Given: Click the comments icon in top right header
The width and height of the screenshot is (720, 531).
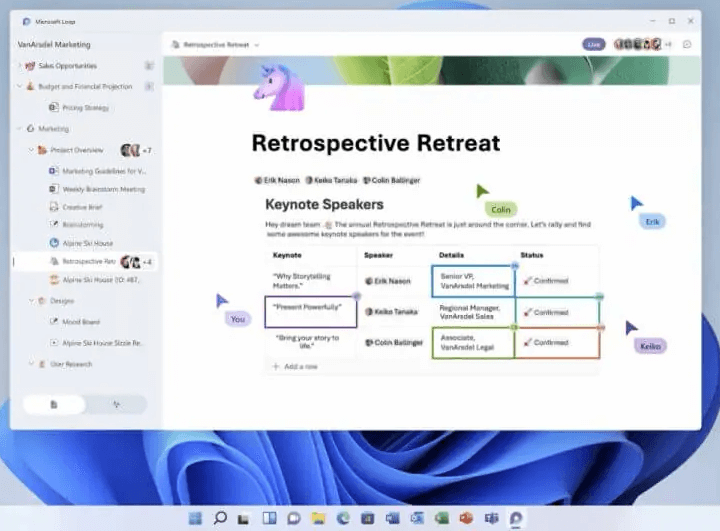Looking at the screenshot, I should coord(687,45).
